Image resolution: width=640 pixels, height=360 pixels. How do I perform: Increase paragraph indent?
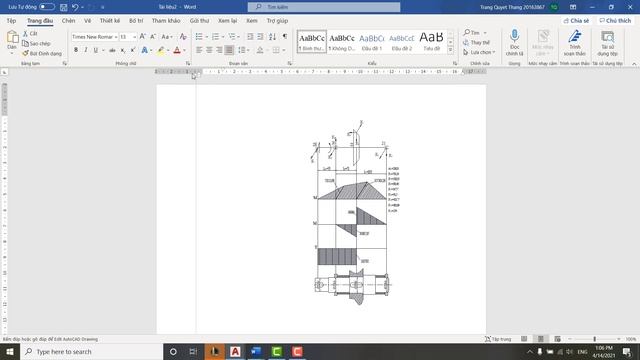pyautogui.click(x=260, y=37)
